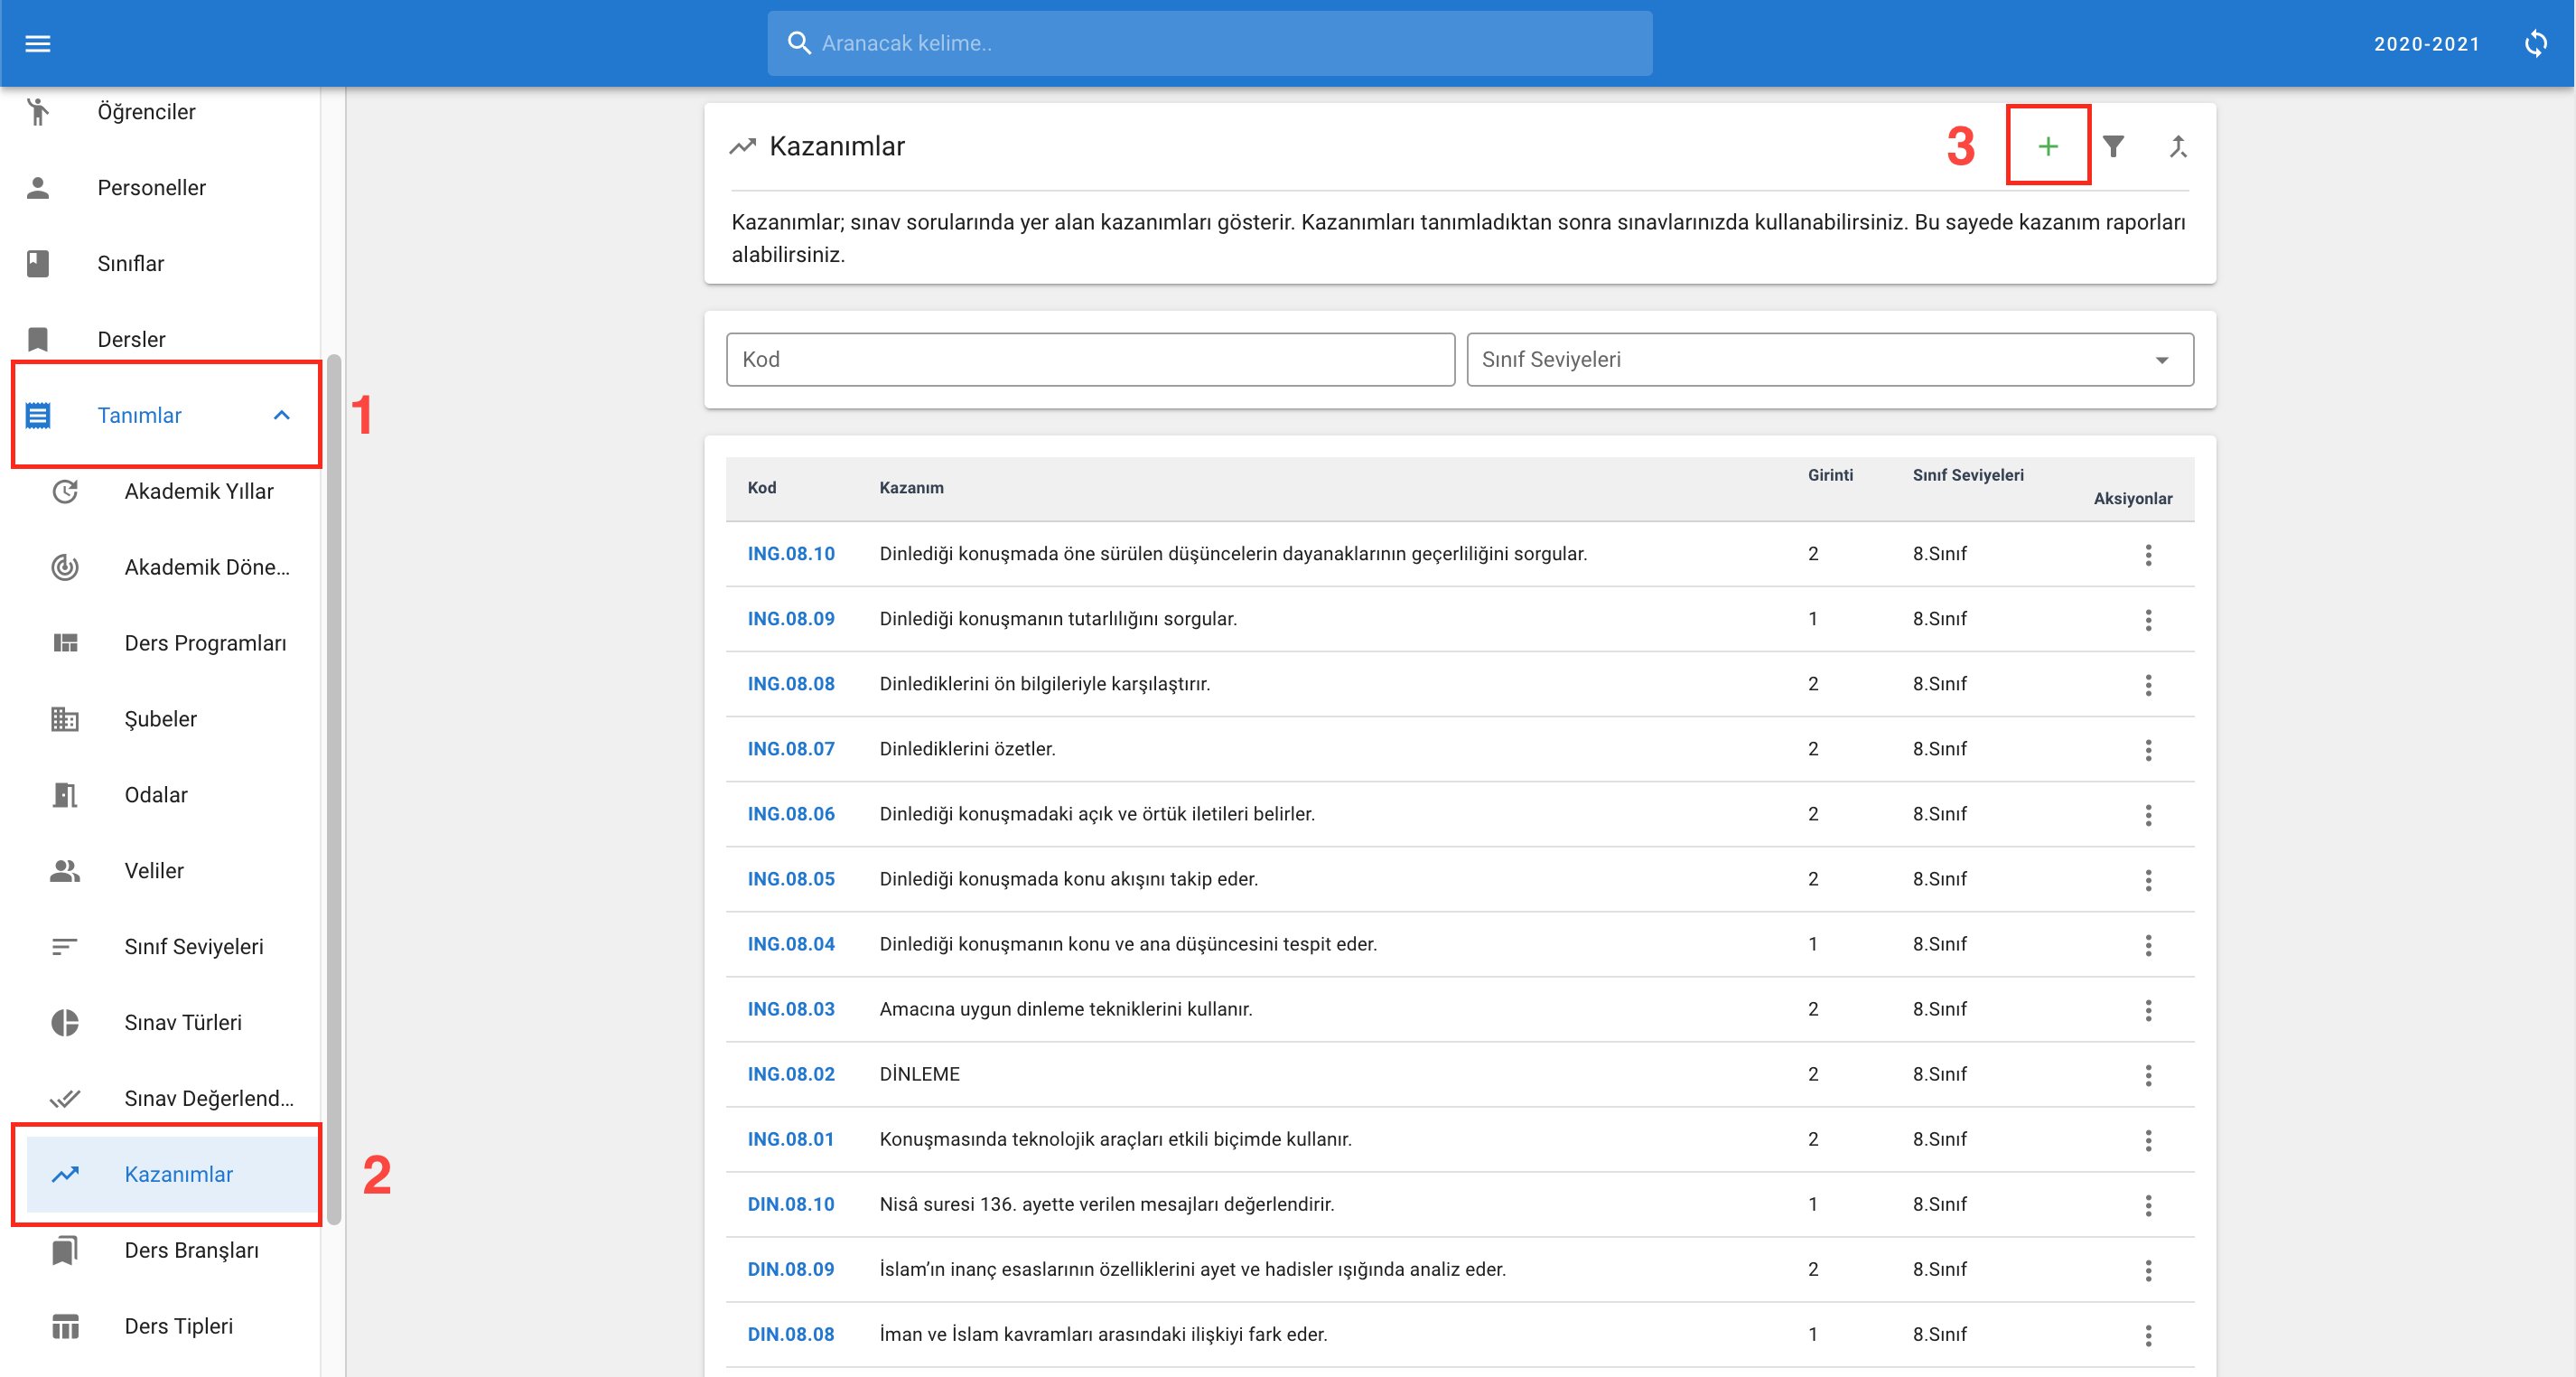Open actions menu for DIN.08.10
The height and width of the screenshot is (1377, 2576).
point(2147,1204)
